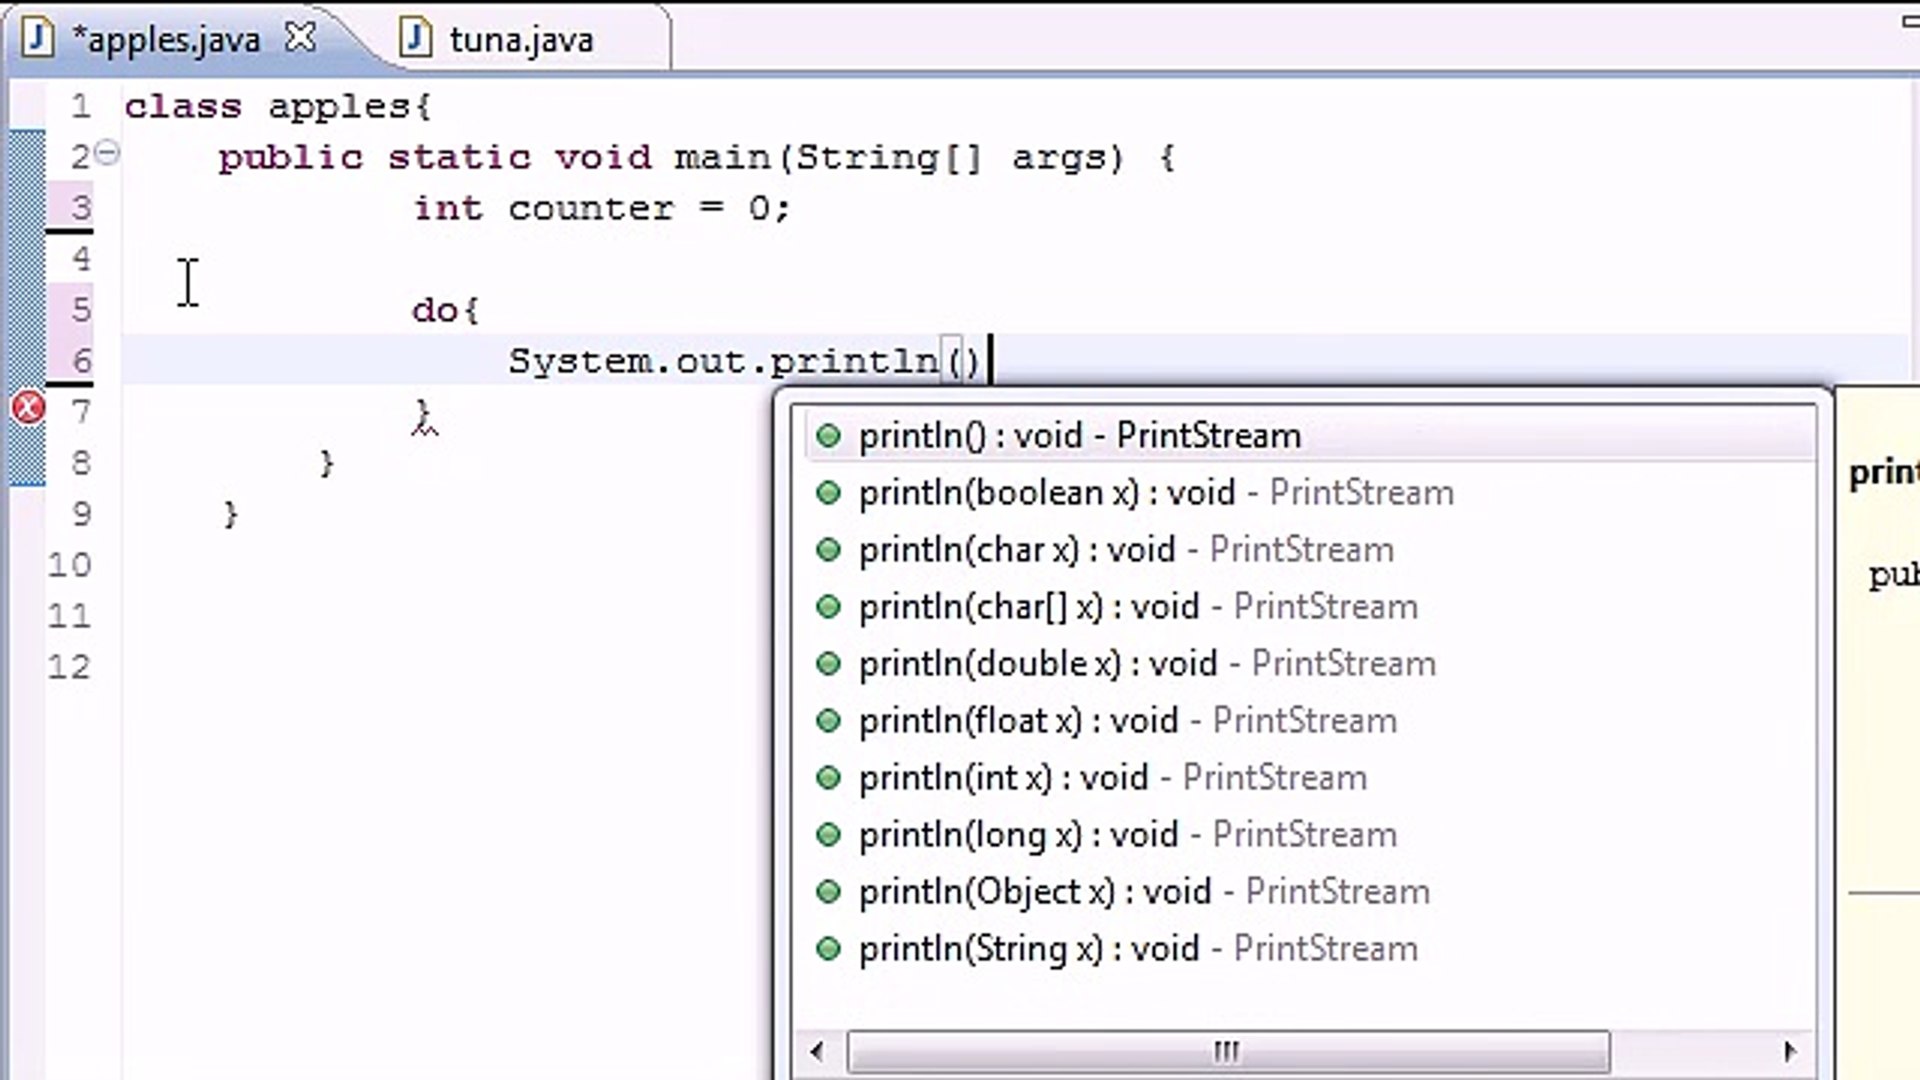Click the green icon beside println(boolean x)
Viewport: 1920px width, 1080px height.
point(828,492)
